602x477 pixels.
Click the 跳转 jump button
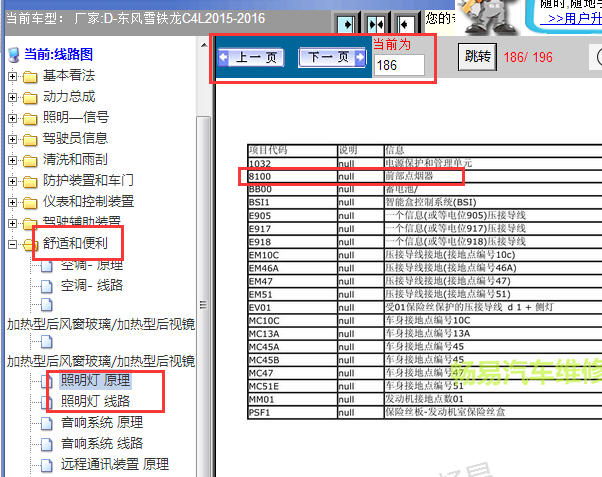477,57
